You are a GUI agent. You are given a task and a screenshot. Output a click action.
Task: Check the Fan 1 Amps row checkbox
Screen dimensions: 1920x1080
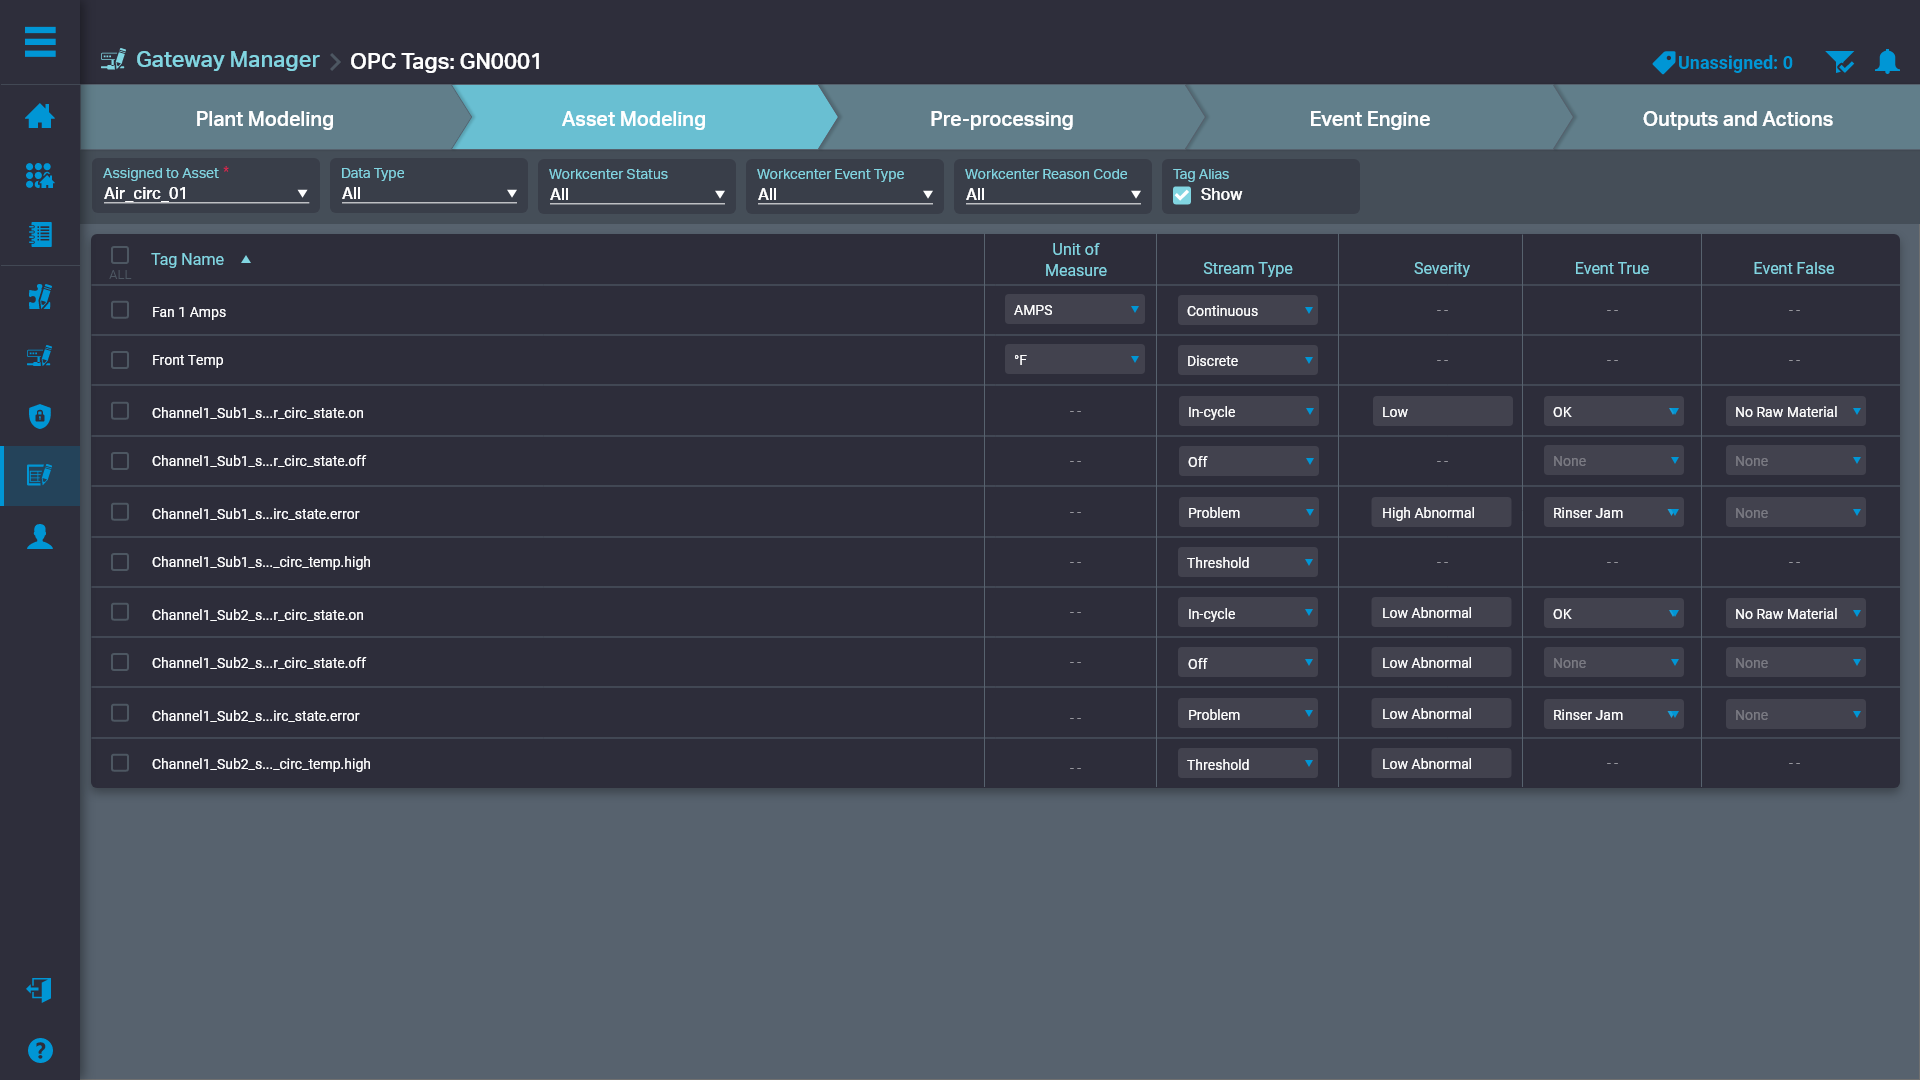click(x=120, y=310)
